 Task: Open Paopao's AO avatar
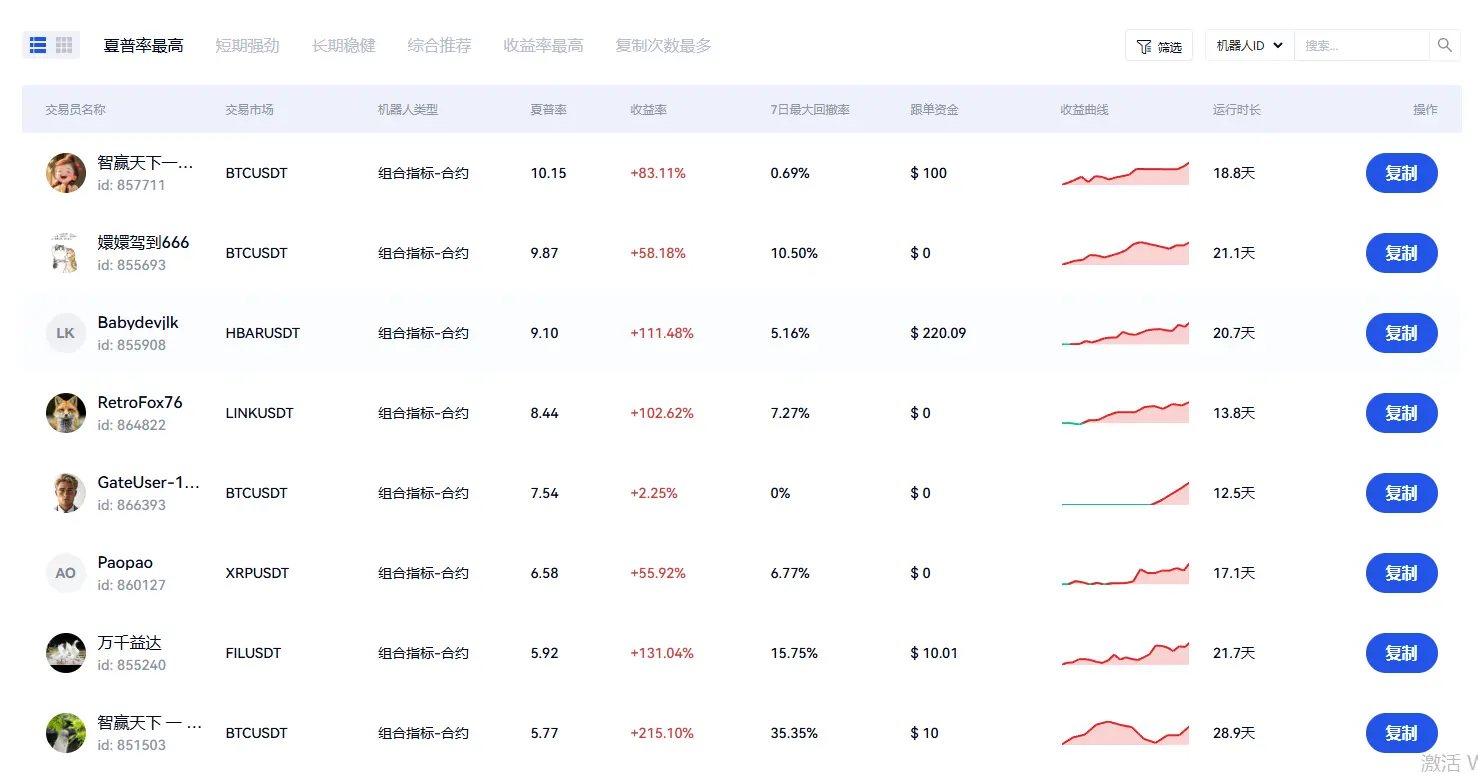(x=66, y=573)
